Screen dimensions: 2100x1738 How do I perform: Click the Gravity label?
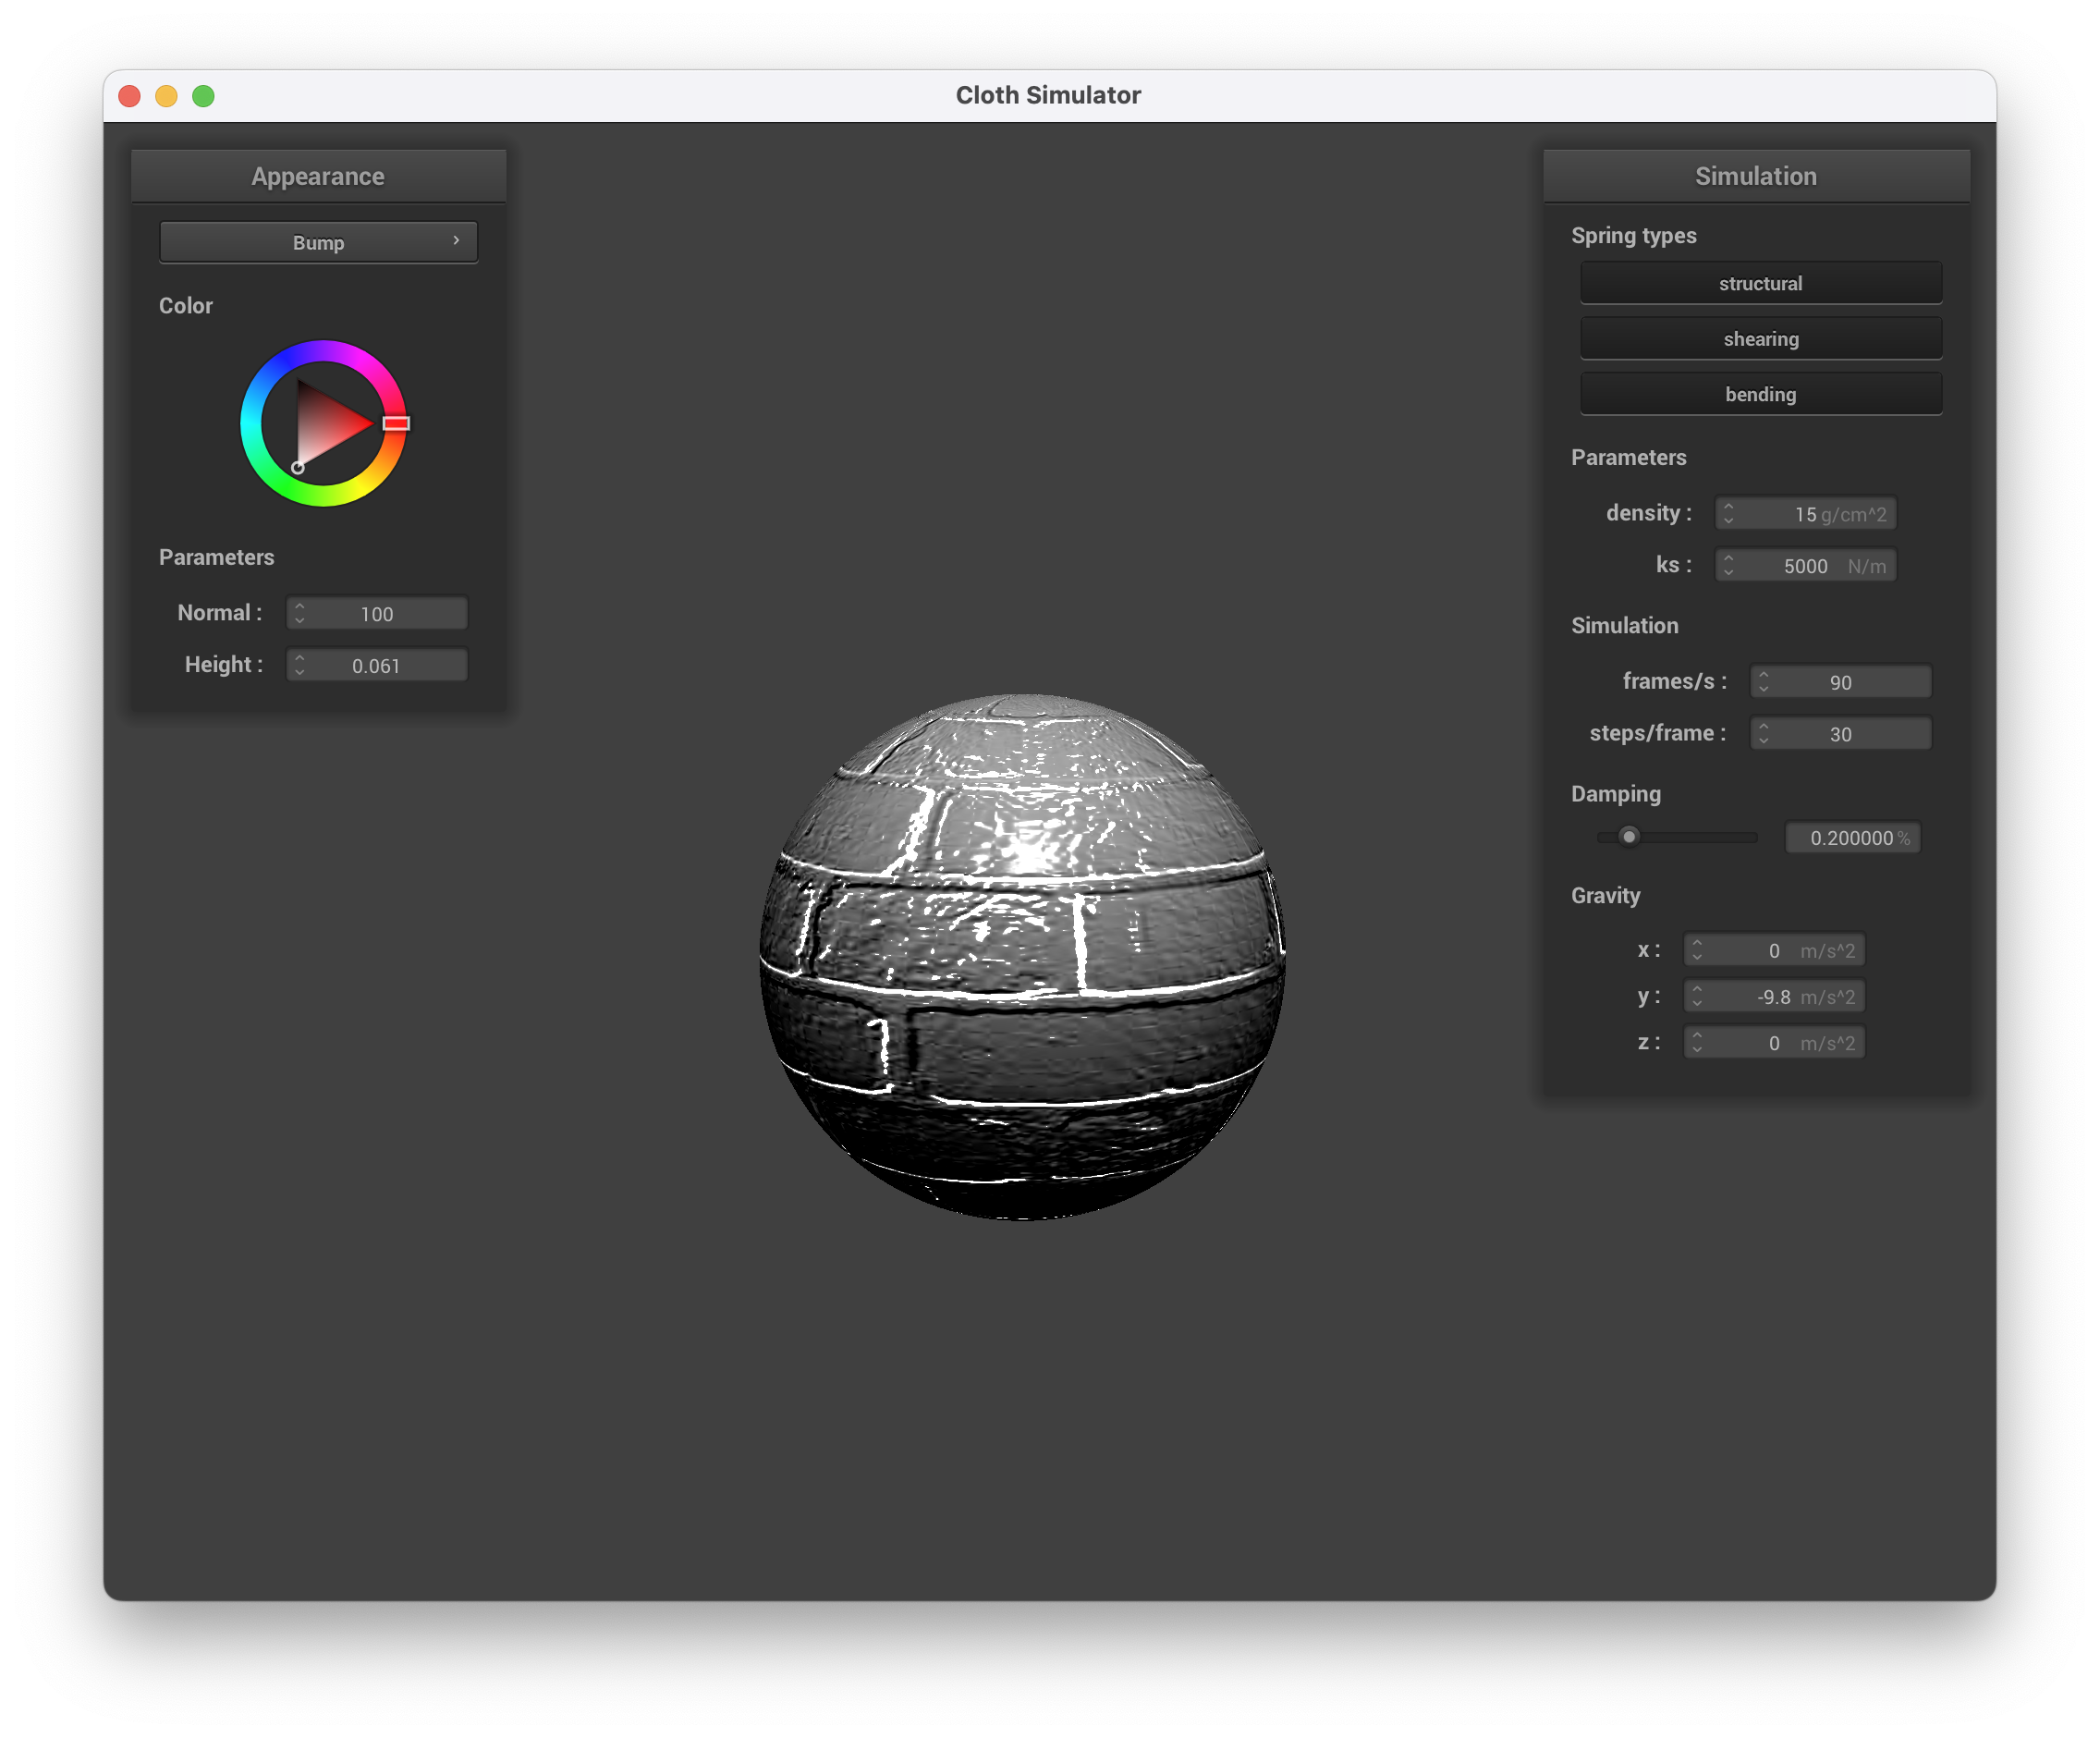tap(1605, 895)
